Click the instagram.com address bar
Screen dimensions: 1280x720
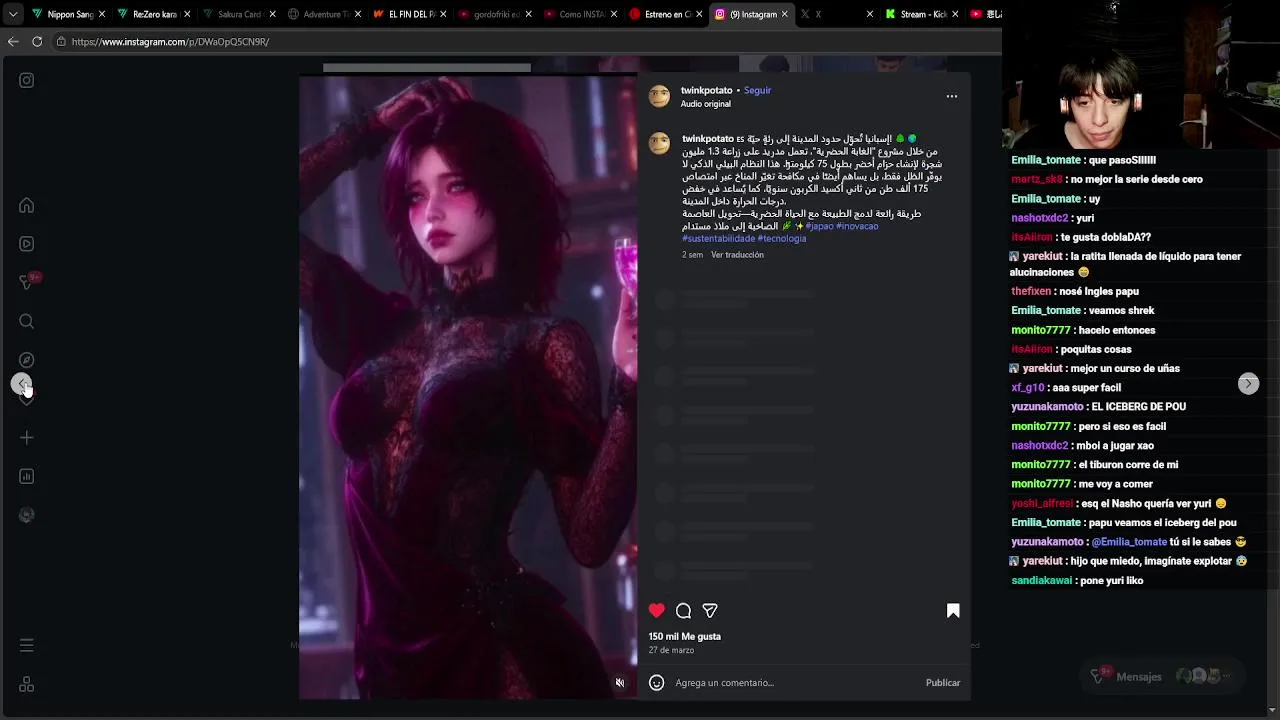click(525, 42)
